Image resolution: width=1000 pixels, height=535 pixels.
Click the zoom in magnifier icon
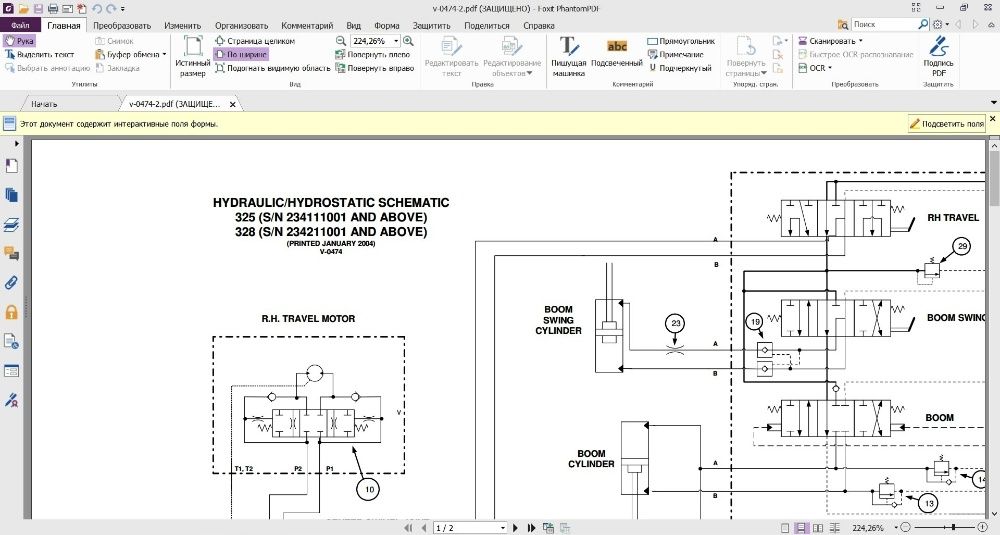pyautogui.click(x=410, y=41)
